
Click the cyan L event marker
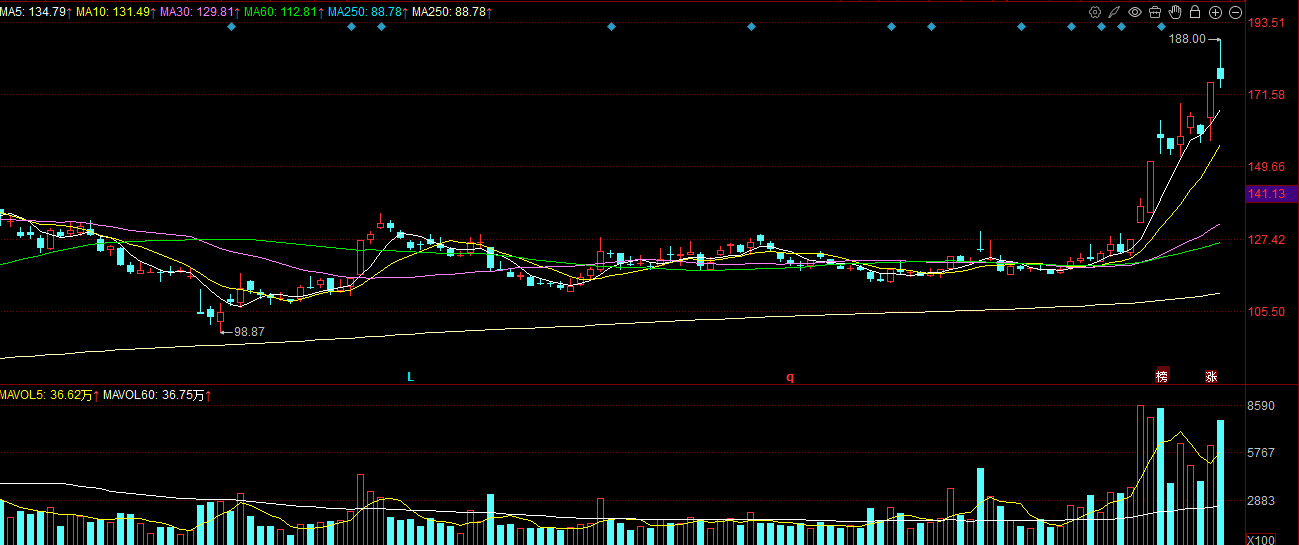410,377
